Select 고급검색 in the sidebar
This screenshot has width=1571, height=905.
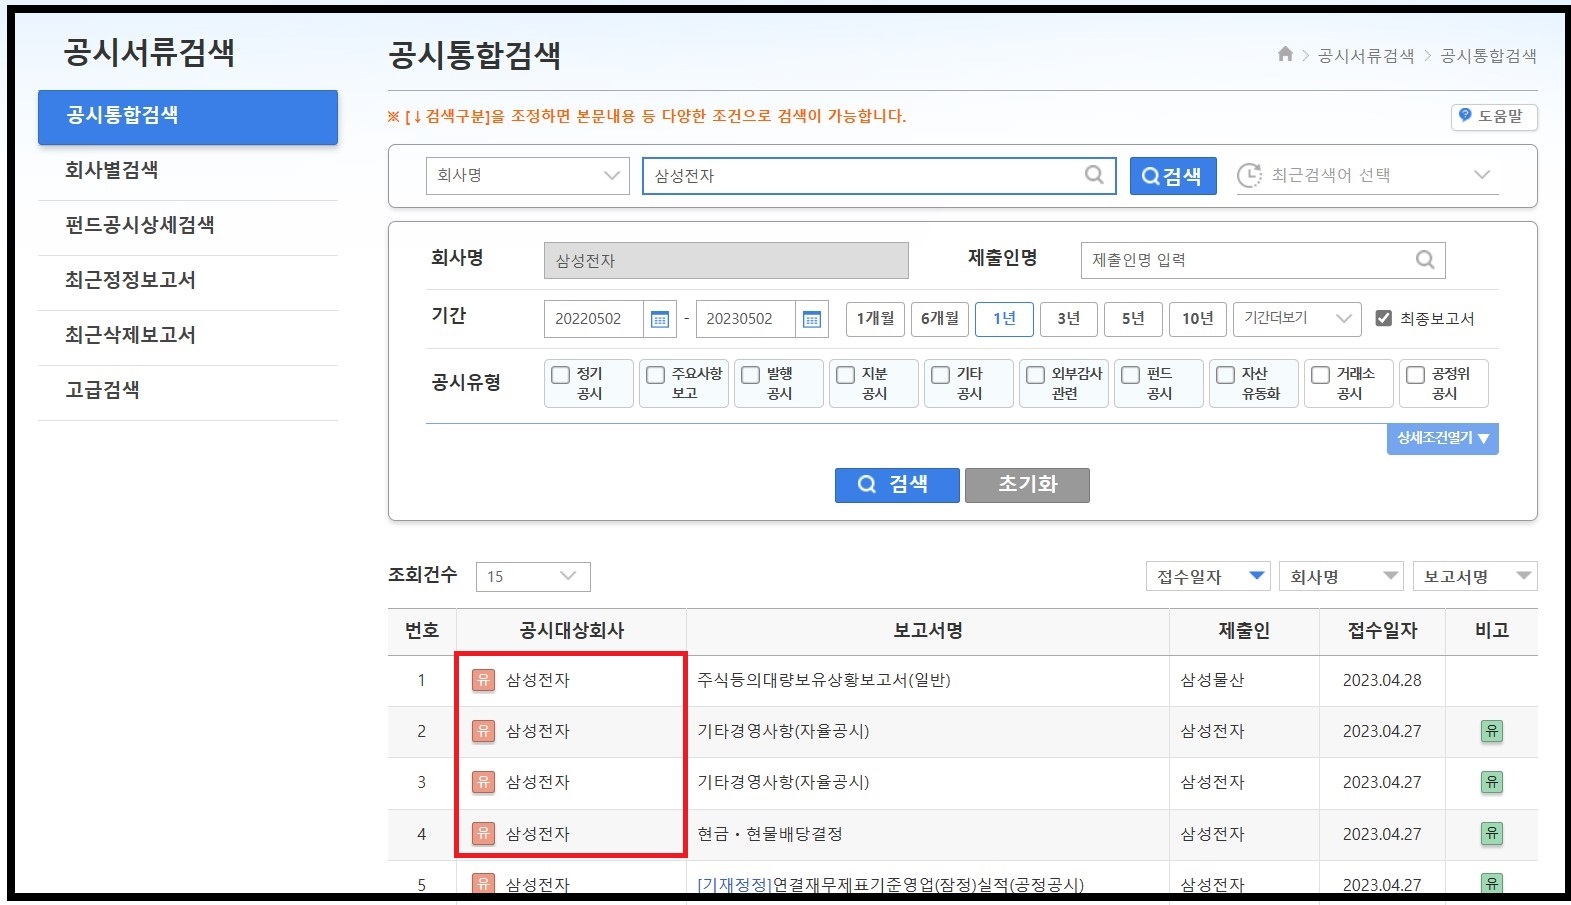click(188, 391)
